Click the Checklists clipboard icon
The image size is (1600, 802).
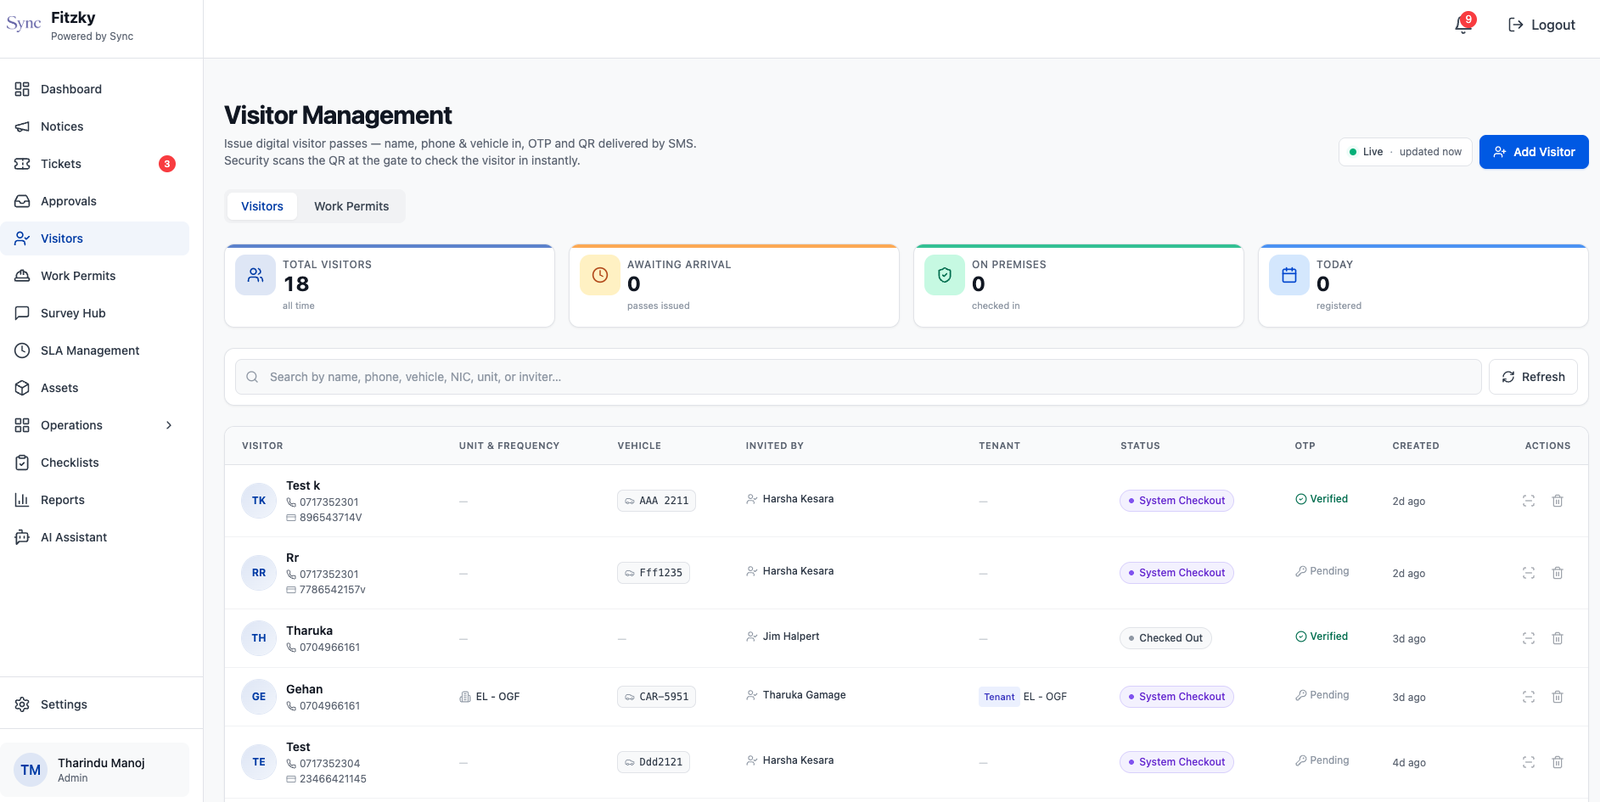(22, 463)
